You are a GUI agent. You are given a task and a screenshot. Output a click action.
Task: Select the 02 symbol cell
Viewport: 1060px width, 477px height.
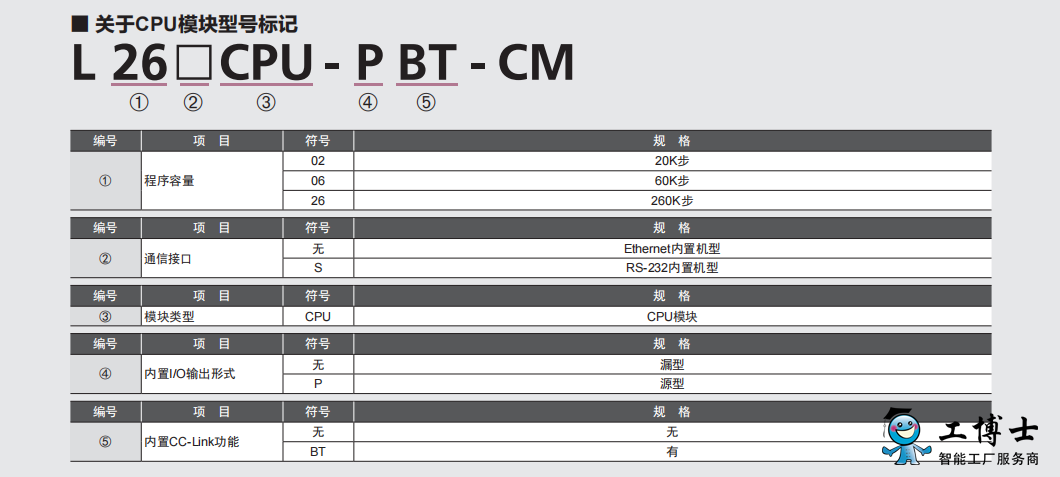point(318,161)
